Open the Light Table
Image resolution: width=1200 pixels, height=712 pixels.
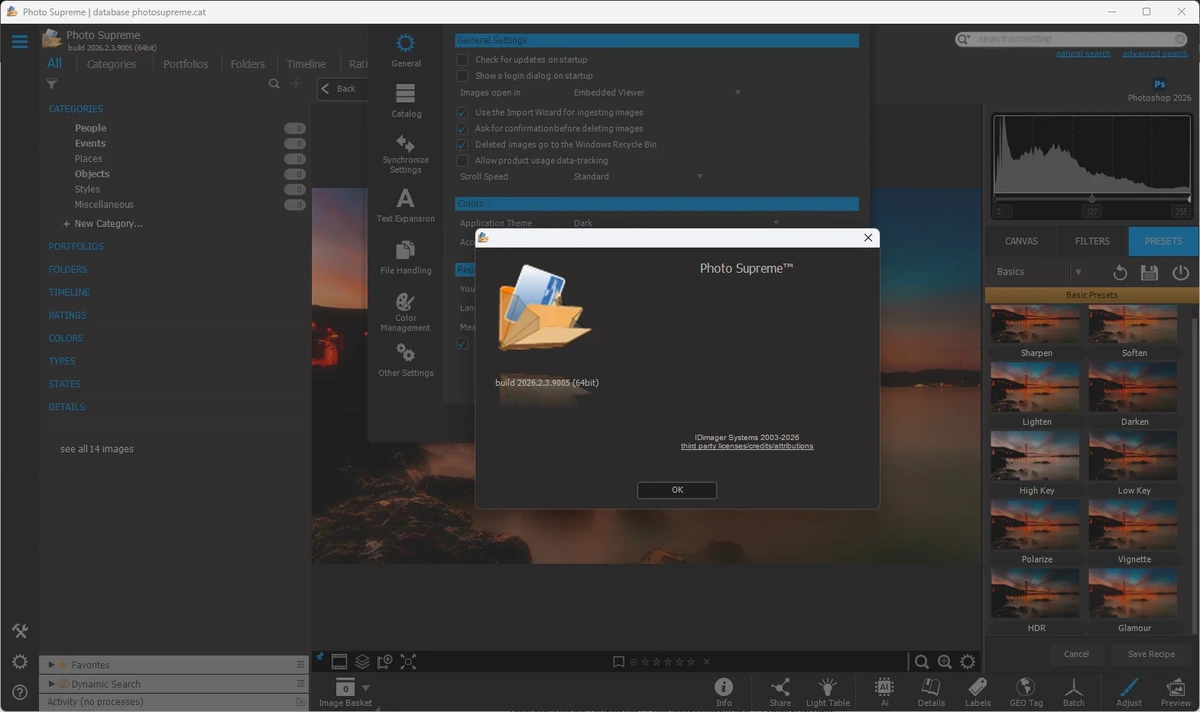click(x=828, y=692)
